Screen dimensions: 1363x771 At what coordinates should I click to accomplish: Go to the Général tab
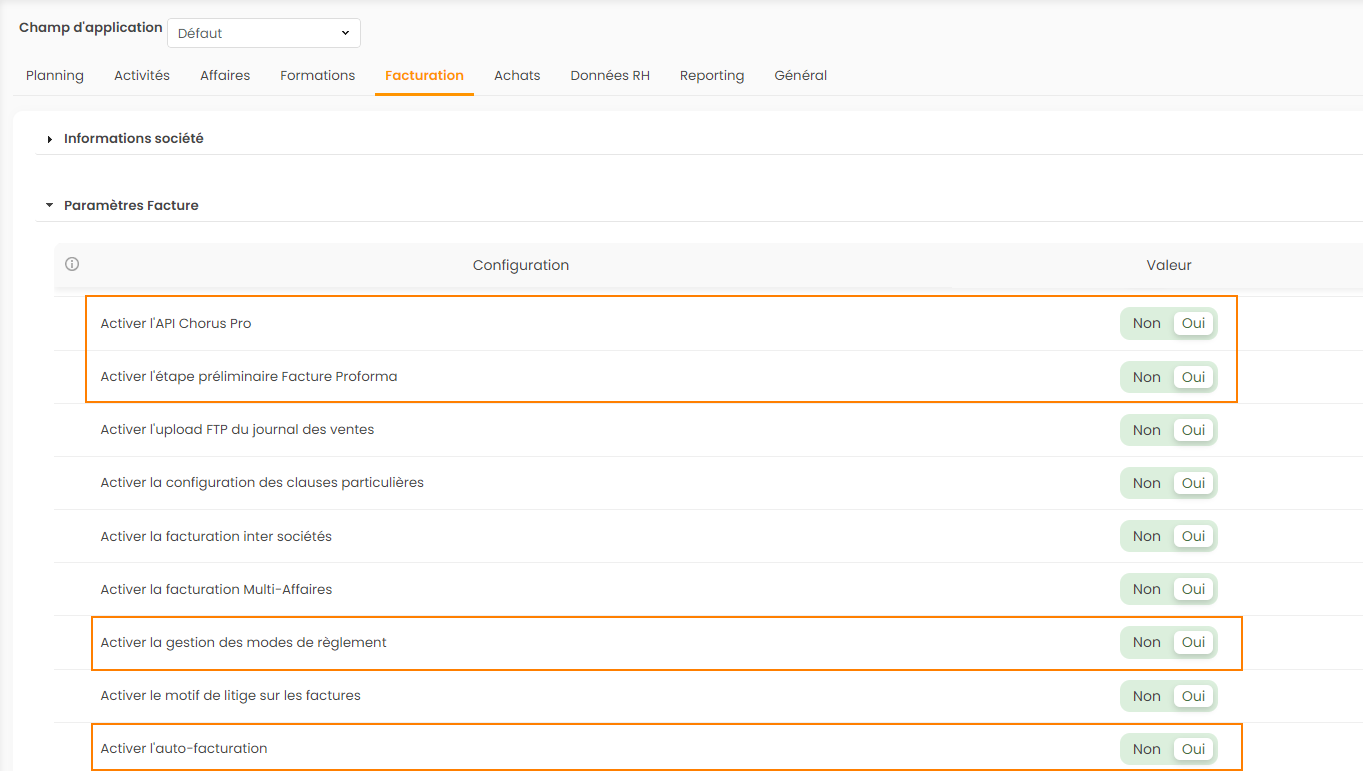coord(800,75)
